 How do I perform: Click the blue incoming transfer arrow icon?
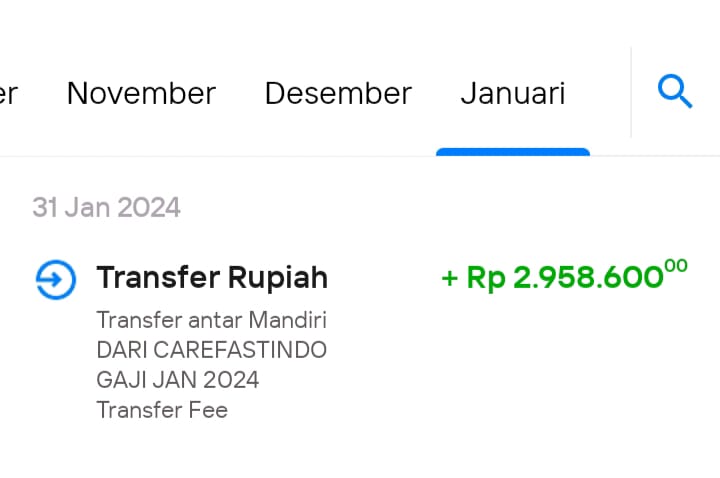[56, 280]
